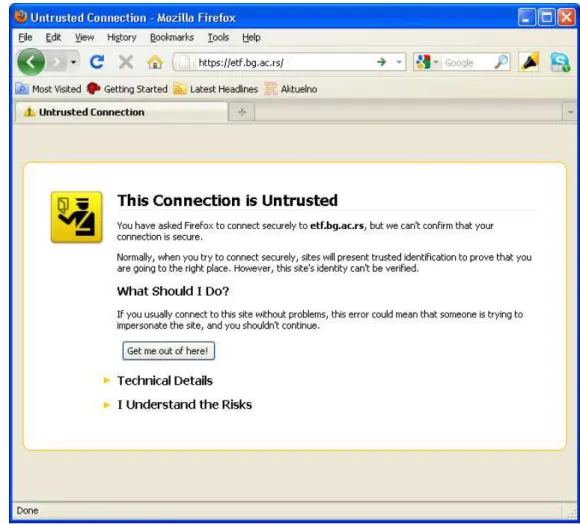Minimize the Firefox window

[526, 17]
